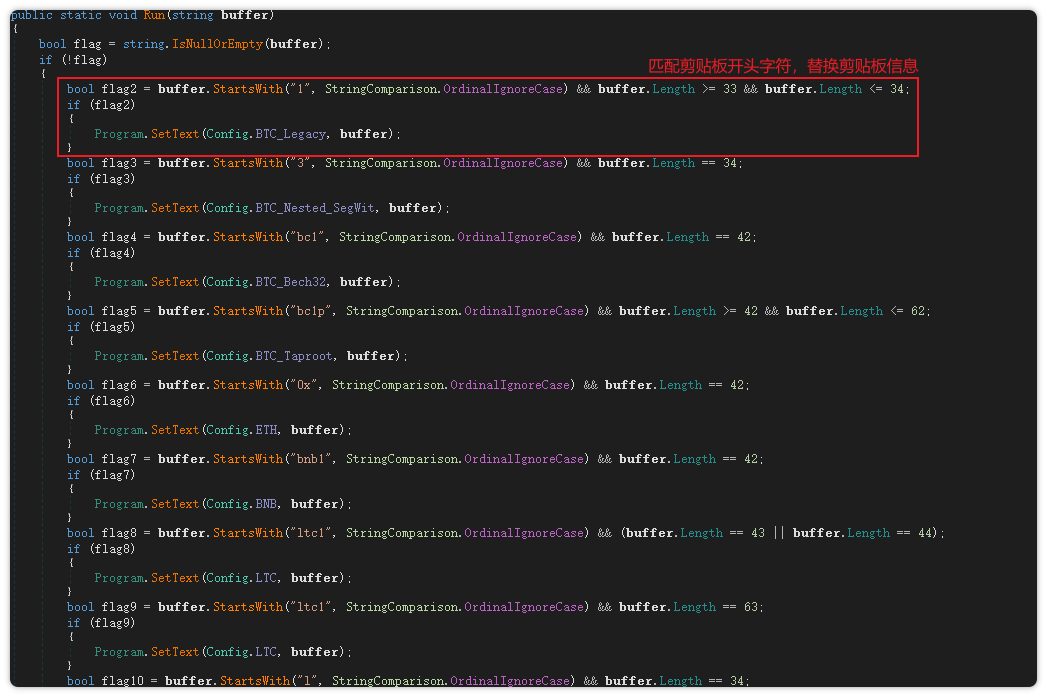Screen dimensions: 1047x697
Task: Select the BTC_Bech32 config reference
Action: coord(290,282)
